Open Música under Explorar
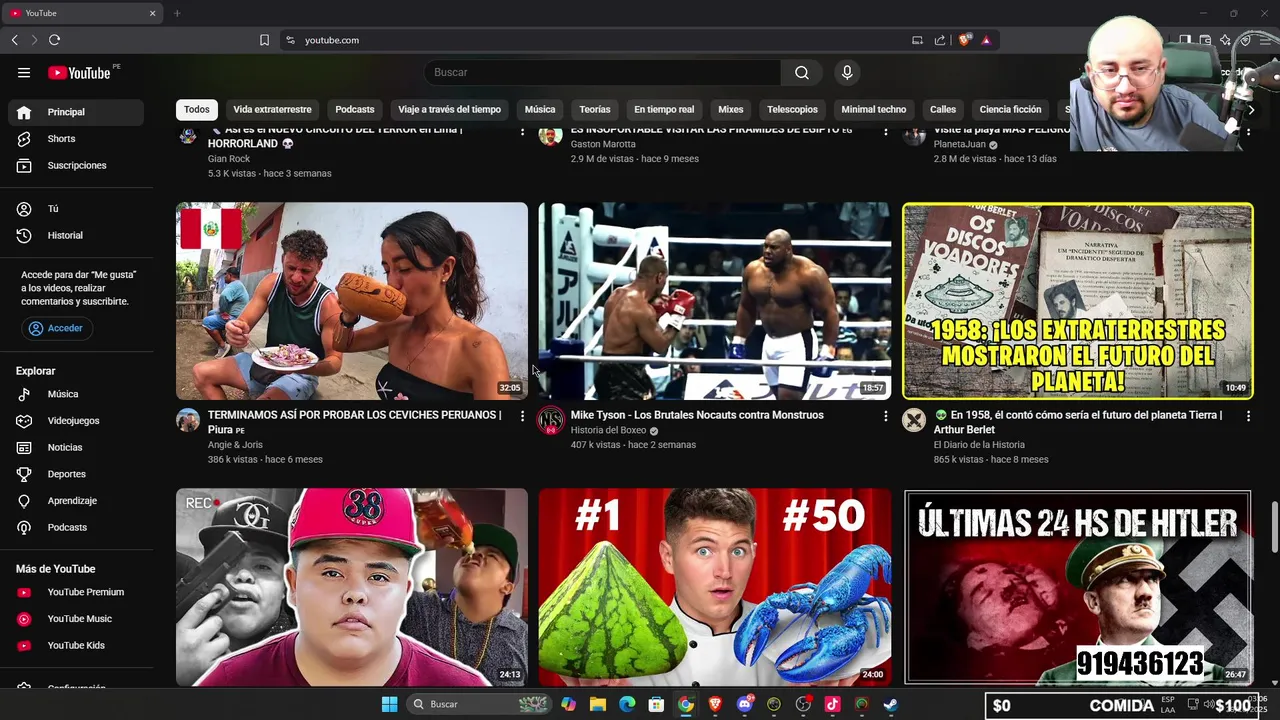This screenshot has width=1280, height=720. pyautogui.click(x=76, y=394)
